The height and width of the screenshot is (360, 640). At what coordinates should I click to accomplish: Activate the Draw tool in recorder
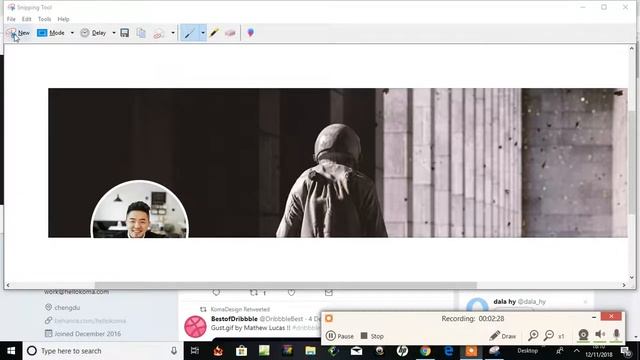pos(503,336)
